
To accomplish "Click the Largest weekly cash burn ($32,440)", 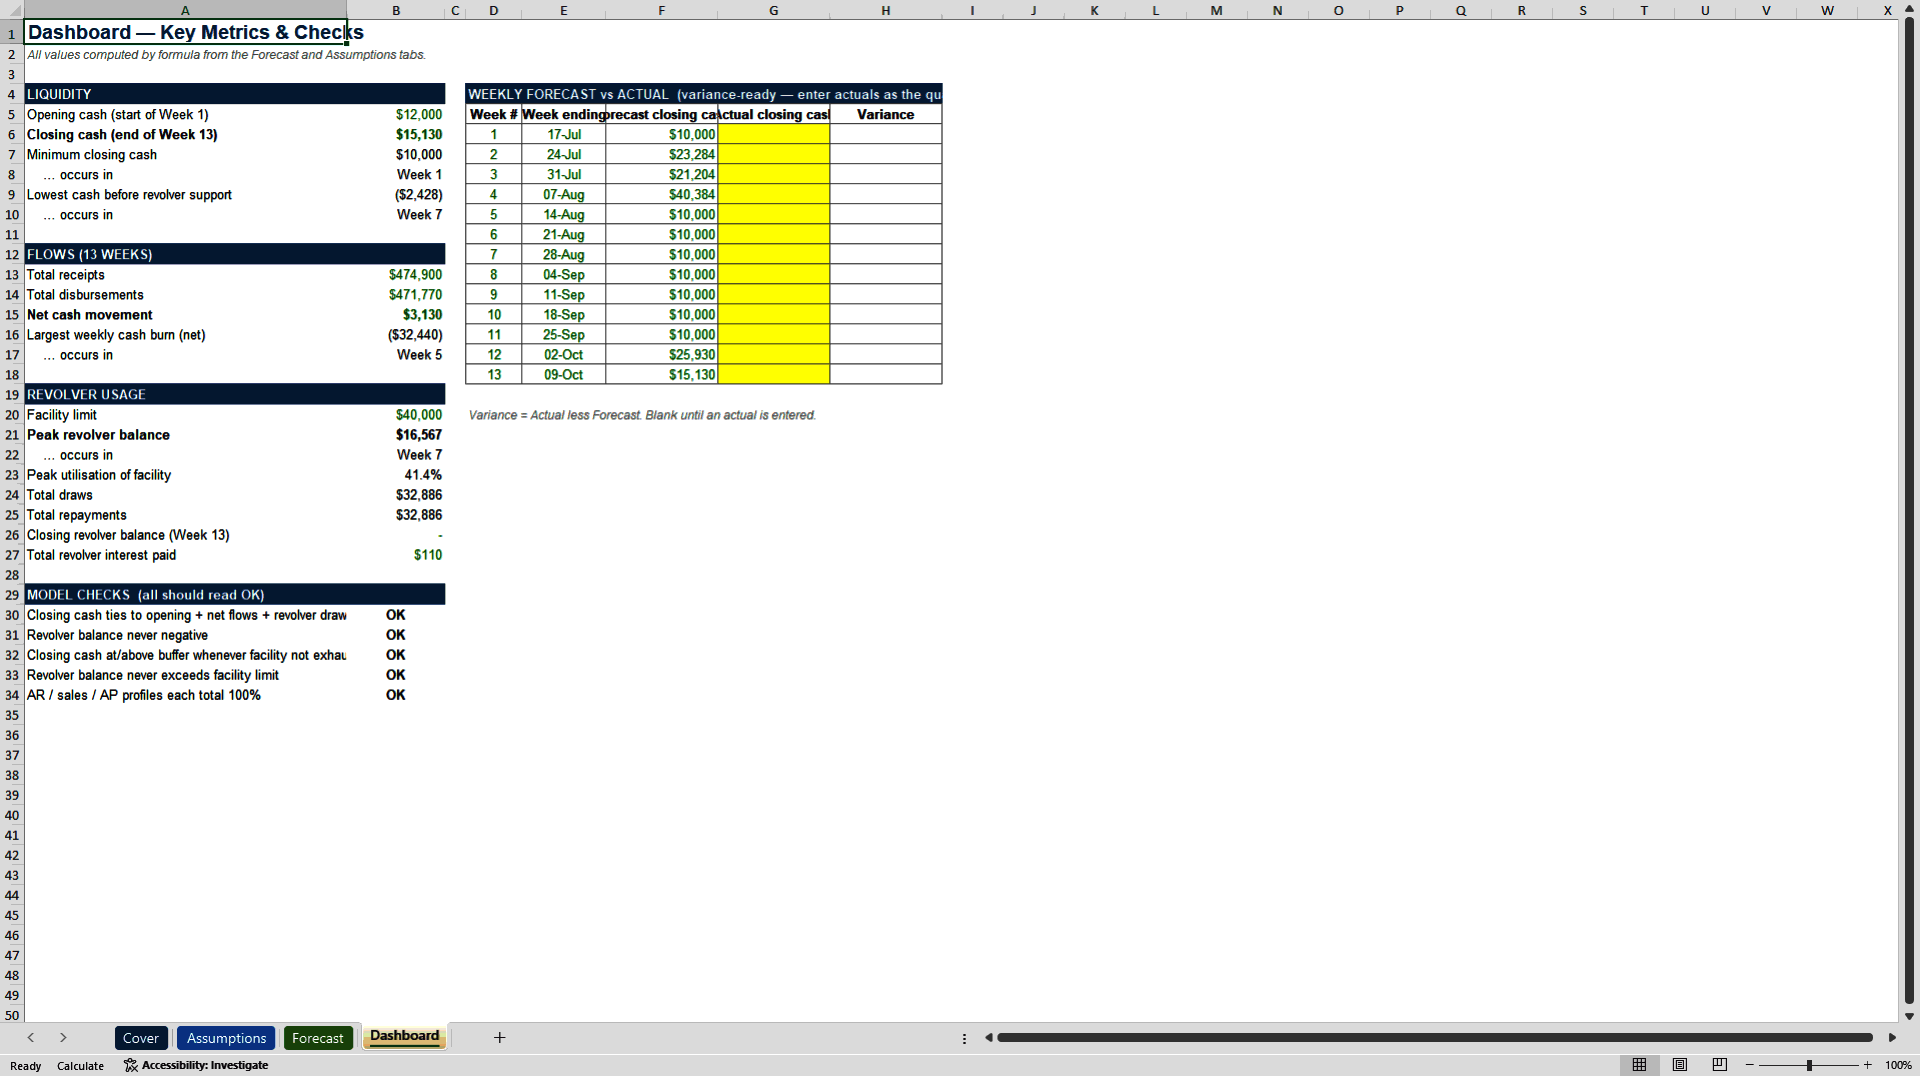I will (396, 335).
